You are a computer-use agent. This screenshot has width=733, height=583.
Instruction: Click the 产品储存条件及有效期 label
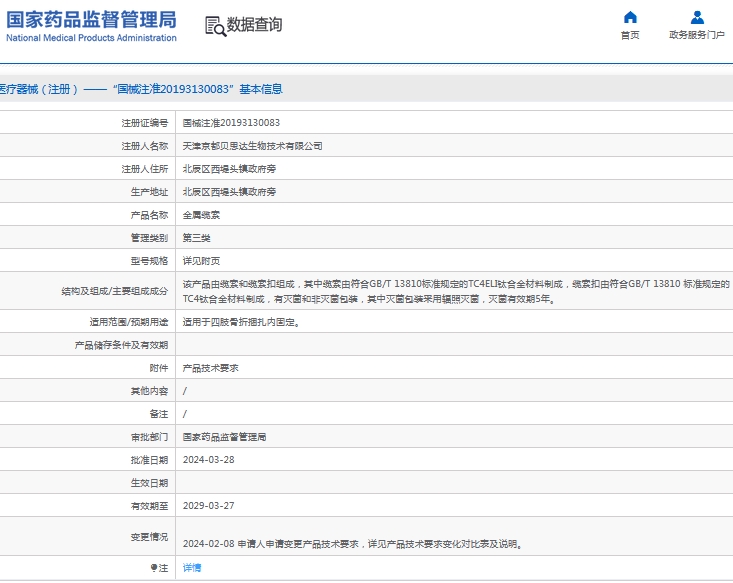(x=121, y=345)
